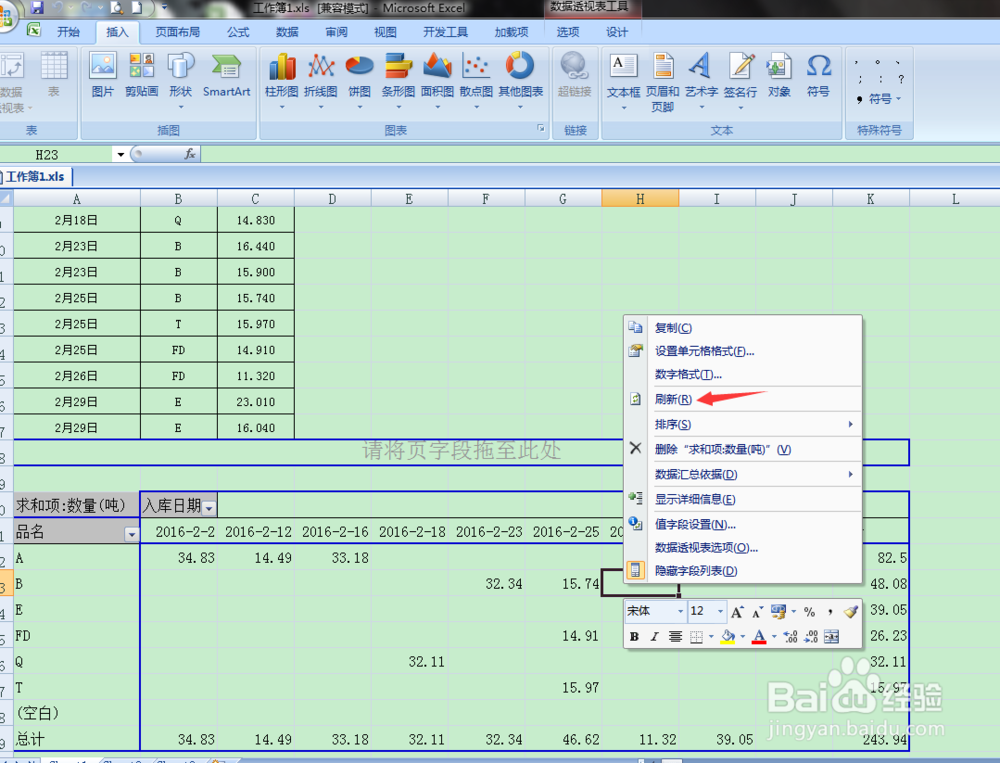The image size is (1000, 763).
Task: Click merge and center icon in mini toolbar
Action: (x=832, y=637)
